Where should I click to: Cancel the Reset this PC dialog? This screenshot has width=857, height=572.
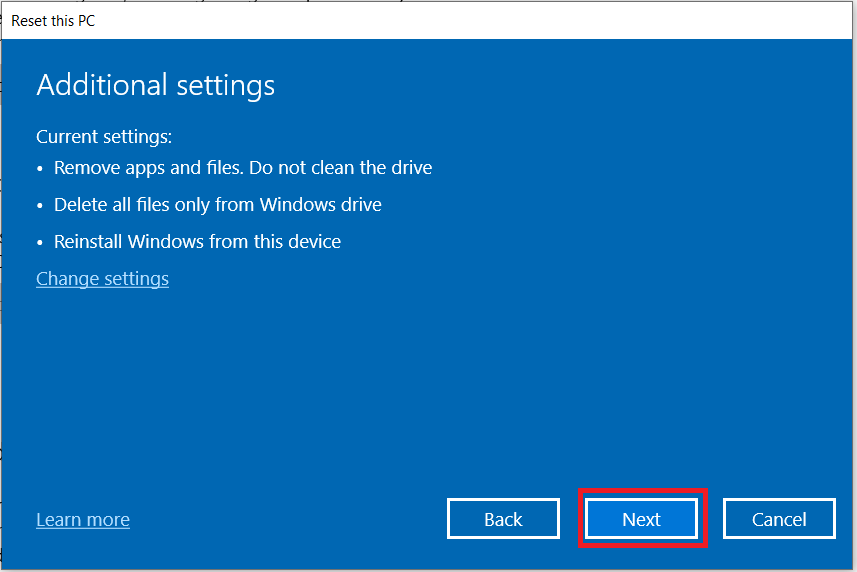click(779, 518)
